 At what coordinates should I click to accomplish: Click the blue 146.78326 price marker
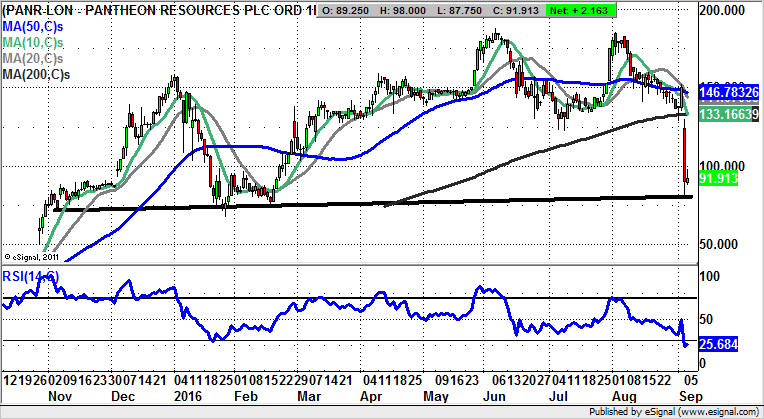[x=728, y=90]
